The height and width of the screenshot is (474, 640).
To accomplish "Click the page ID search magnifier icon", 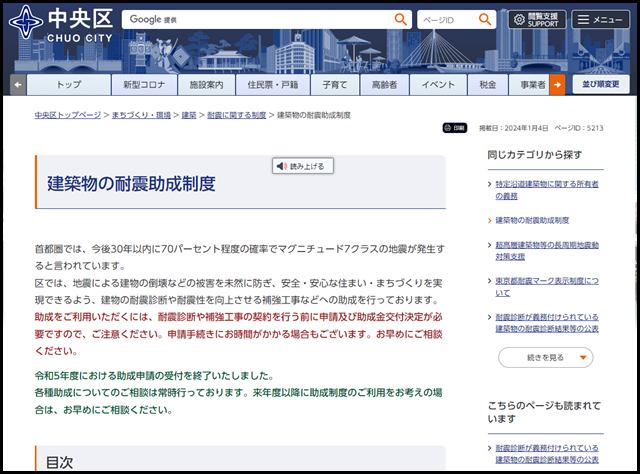I will [486, 19].
